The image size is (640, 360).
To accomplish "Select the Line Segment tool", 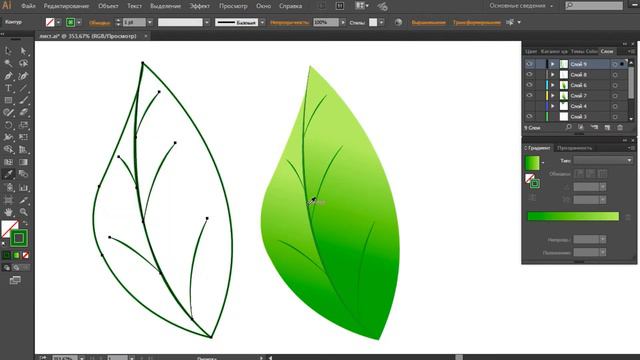I will [23, 88].
